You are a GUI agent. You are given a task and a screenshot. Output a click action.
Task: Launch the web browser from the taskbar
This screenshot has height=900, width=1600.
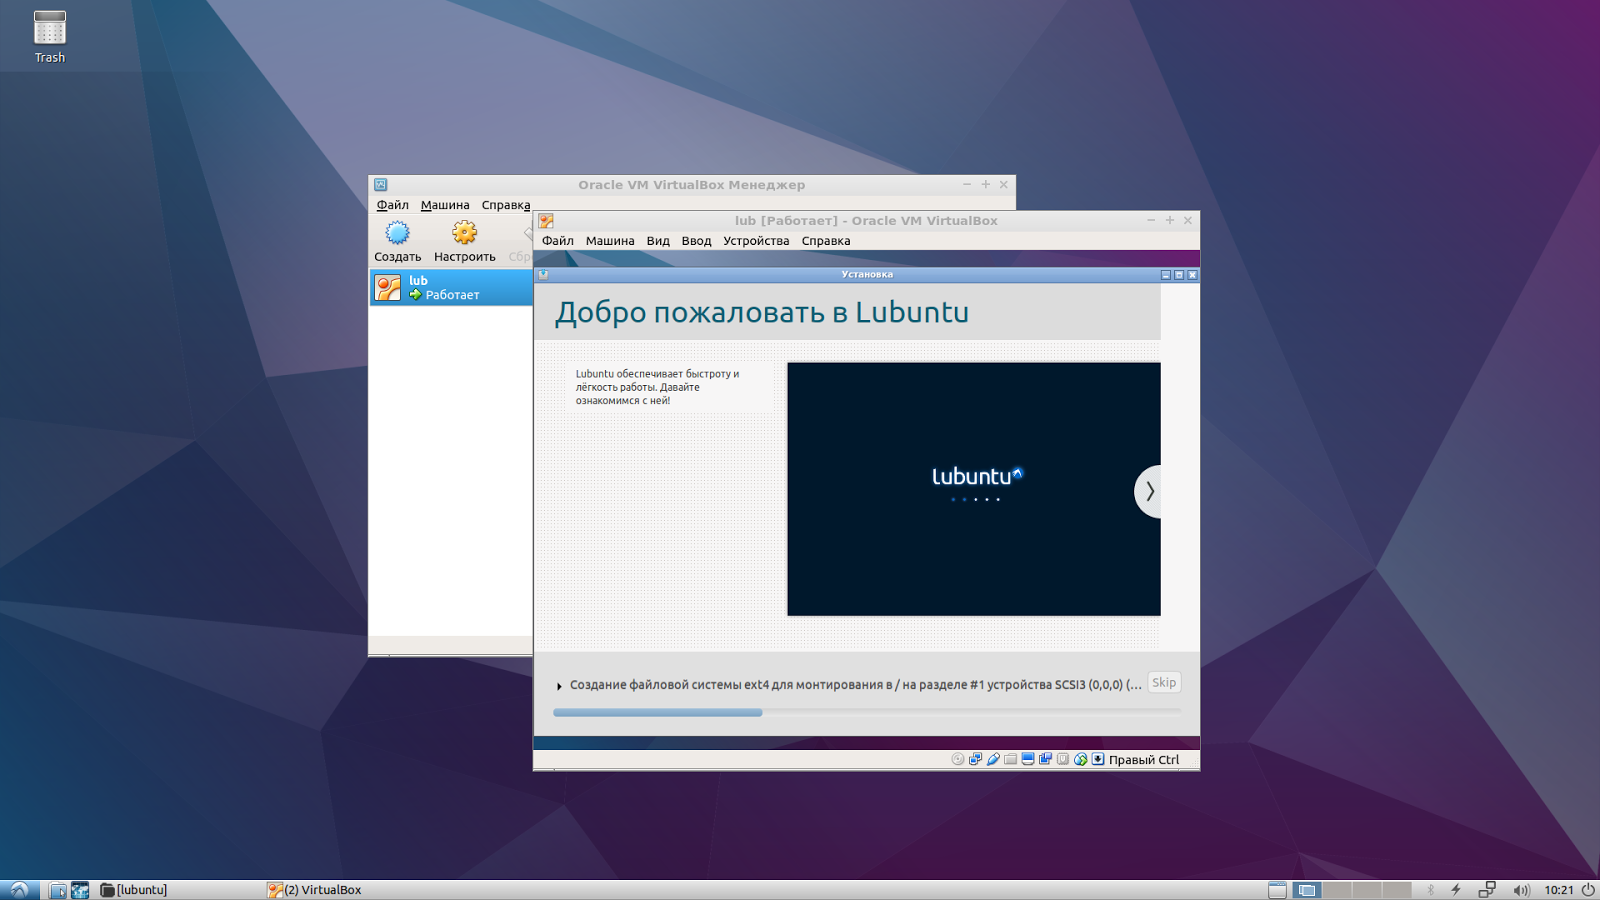[x=80, y=890]
